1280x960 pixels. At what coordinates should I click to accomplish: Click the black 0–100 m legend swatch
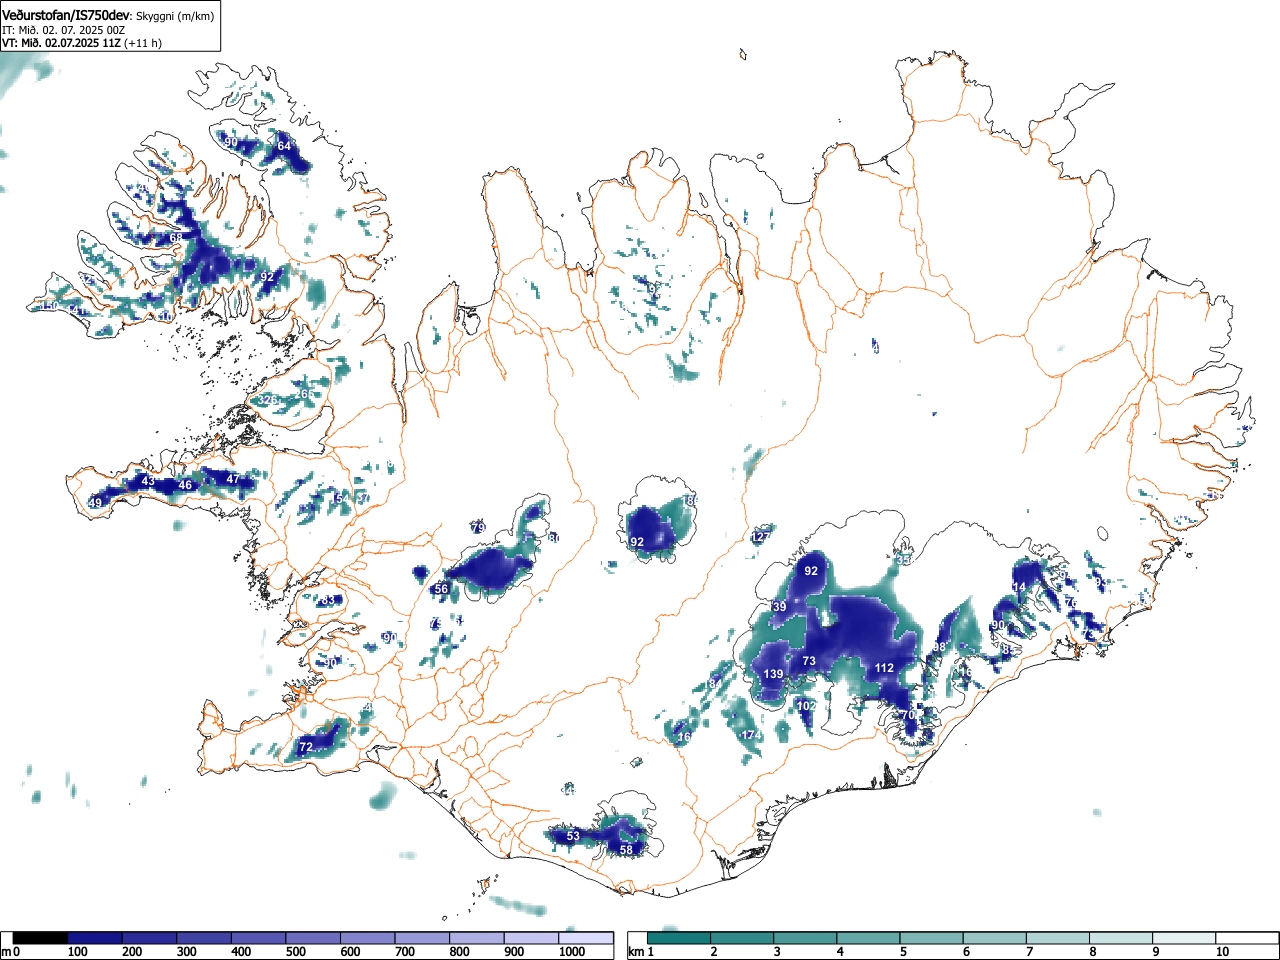point(40,938)
